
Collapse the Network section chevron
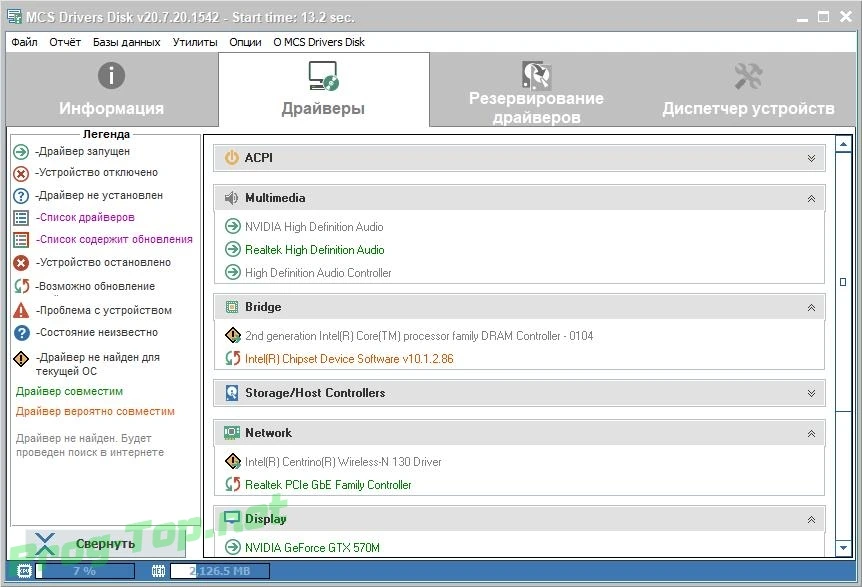pyautogui.click(x=811, y=434)
